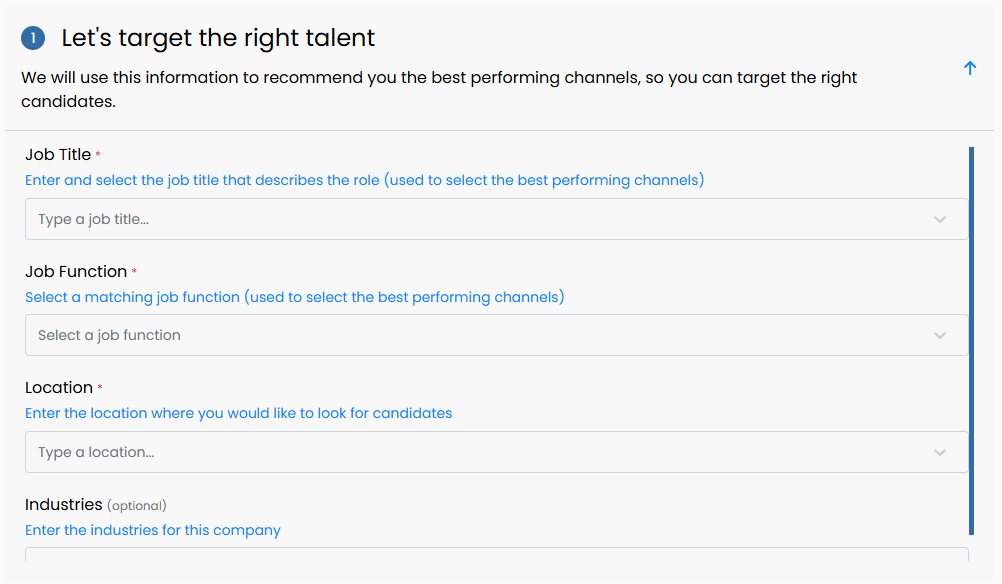Expand the Job Function dropdown arrow
This screenshot has width=1002, height=584.
939,335
